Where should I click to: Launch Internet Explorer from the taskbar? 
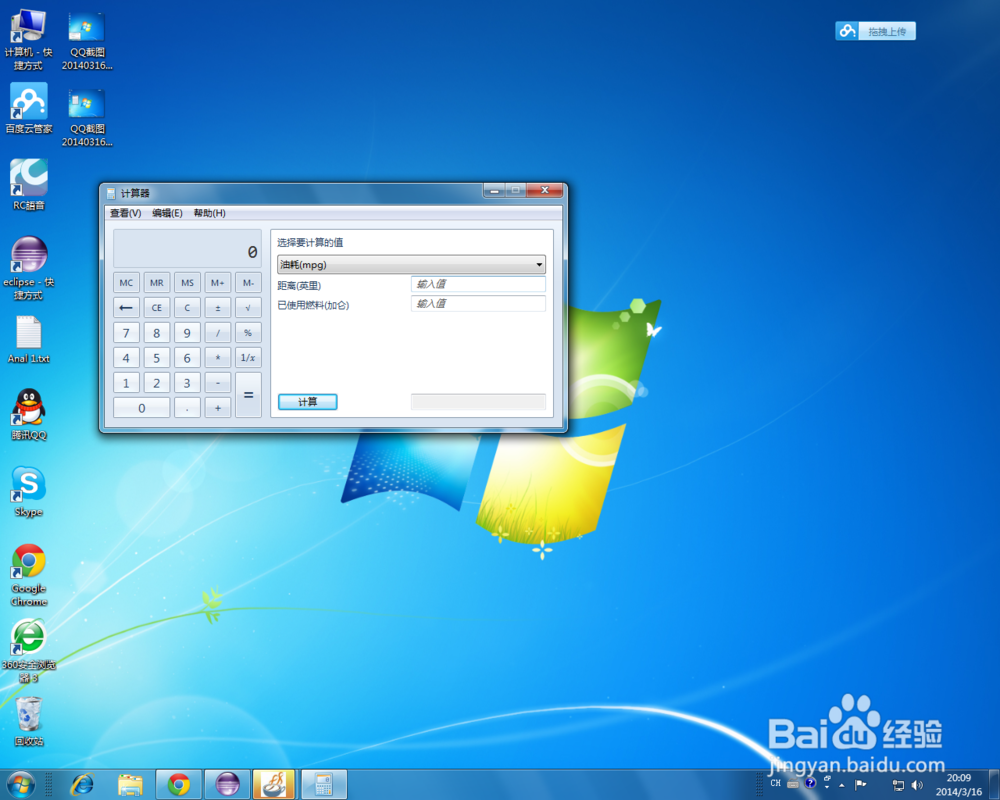coord(82,785)
